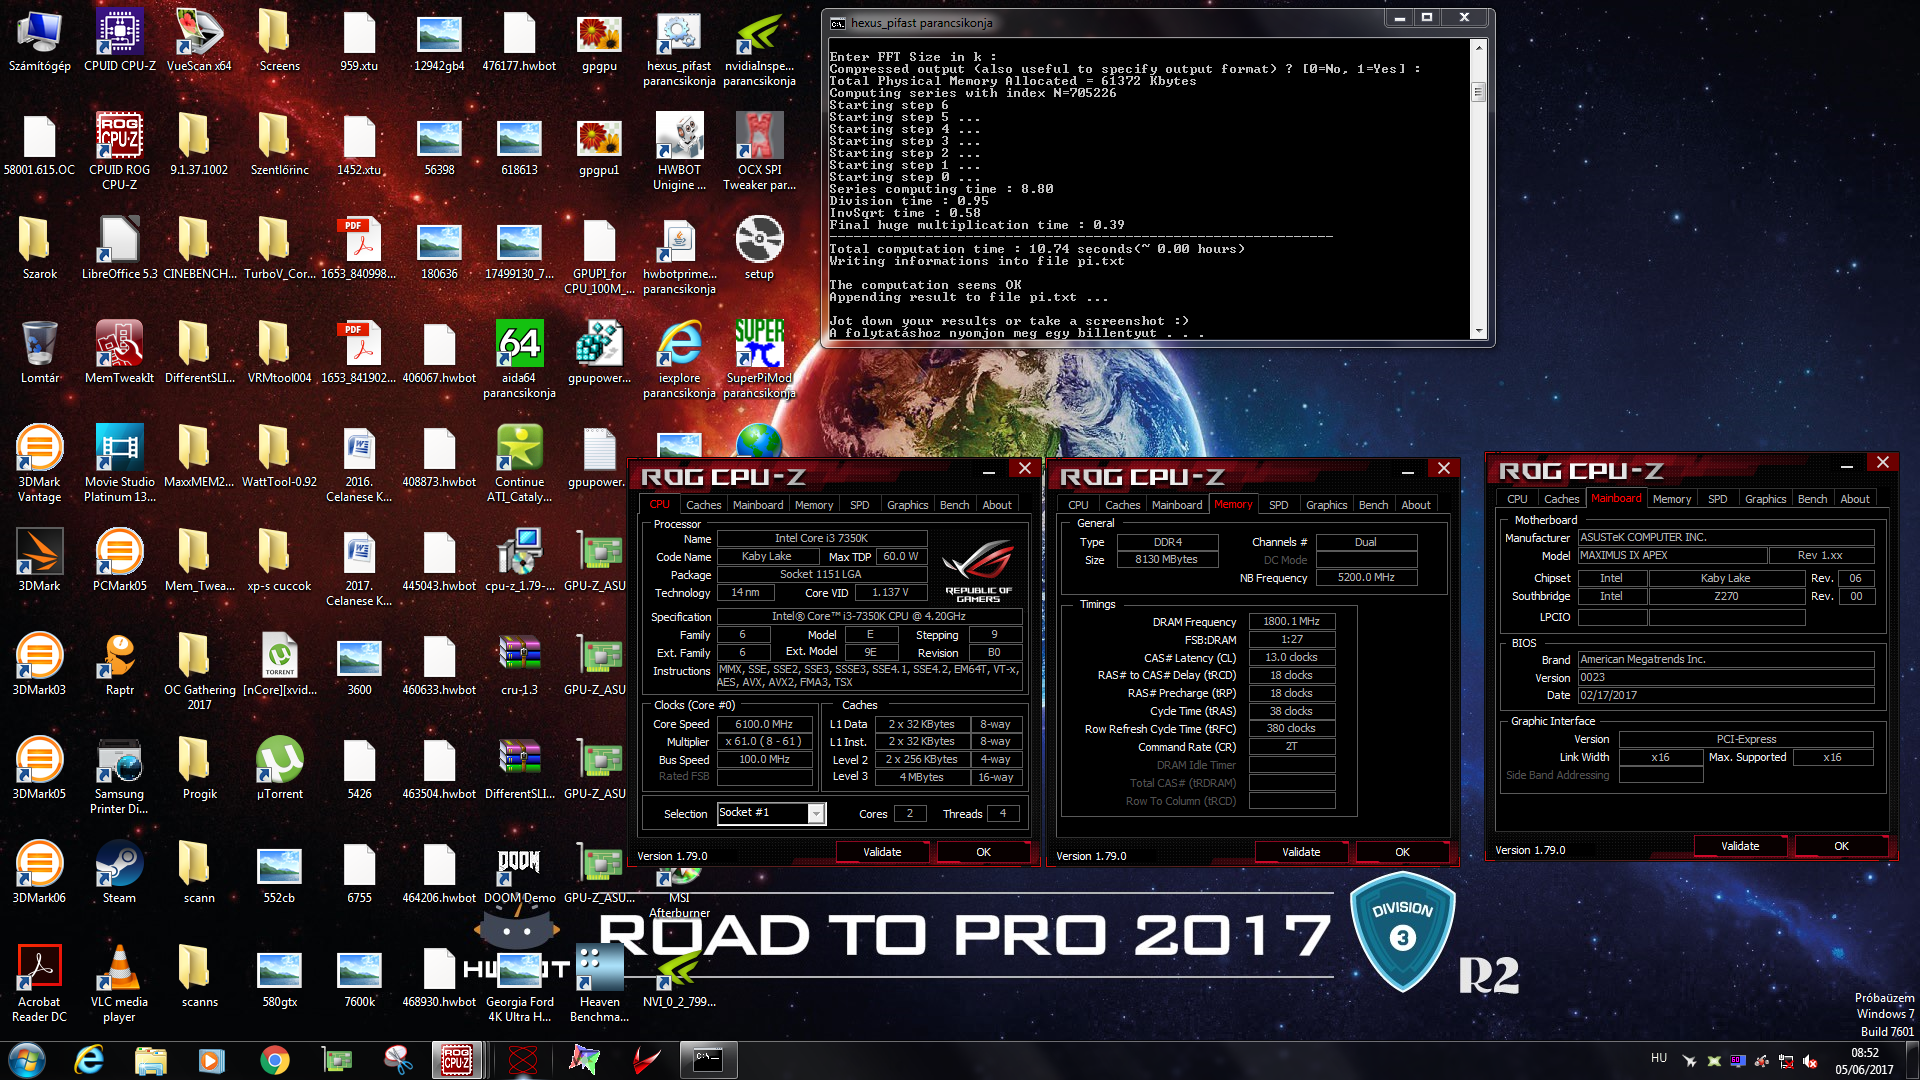
Task: Launch Heaven Benchmark desktop icon
Action: [x=599, y=982]
